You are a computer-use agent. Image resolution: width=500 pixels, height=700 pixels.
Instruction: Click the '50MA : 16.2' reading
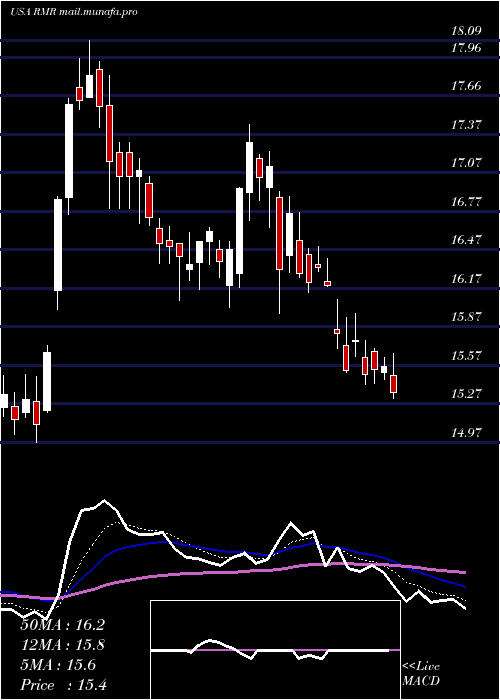coord(63,625)
